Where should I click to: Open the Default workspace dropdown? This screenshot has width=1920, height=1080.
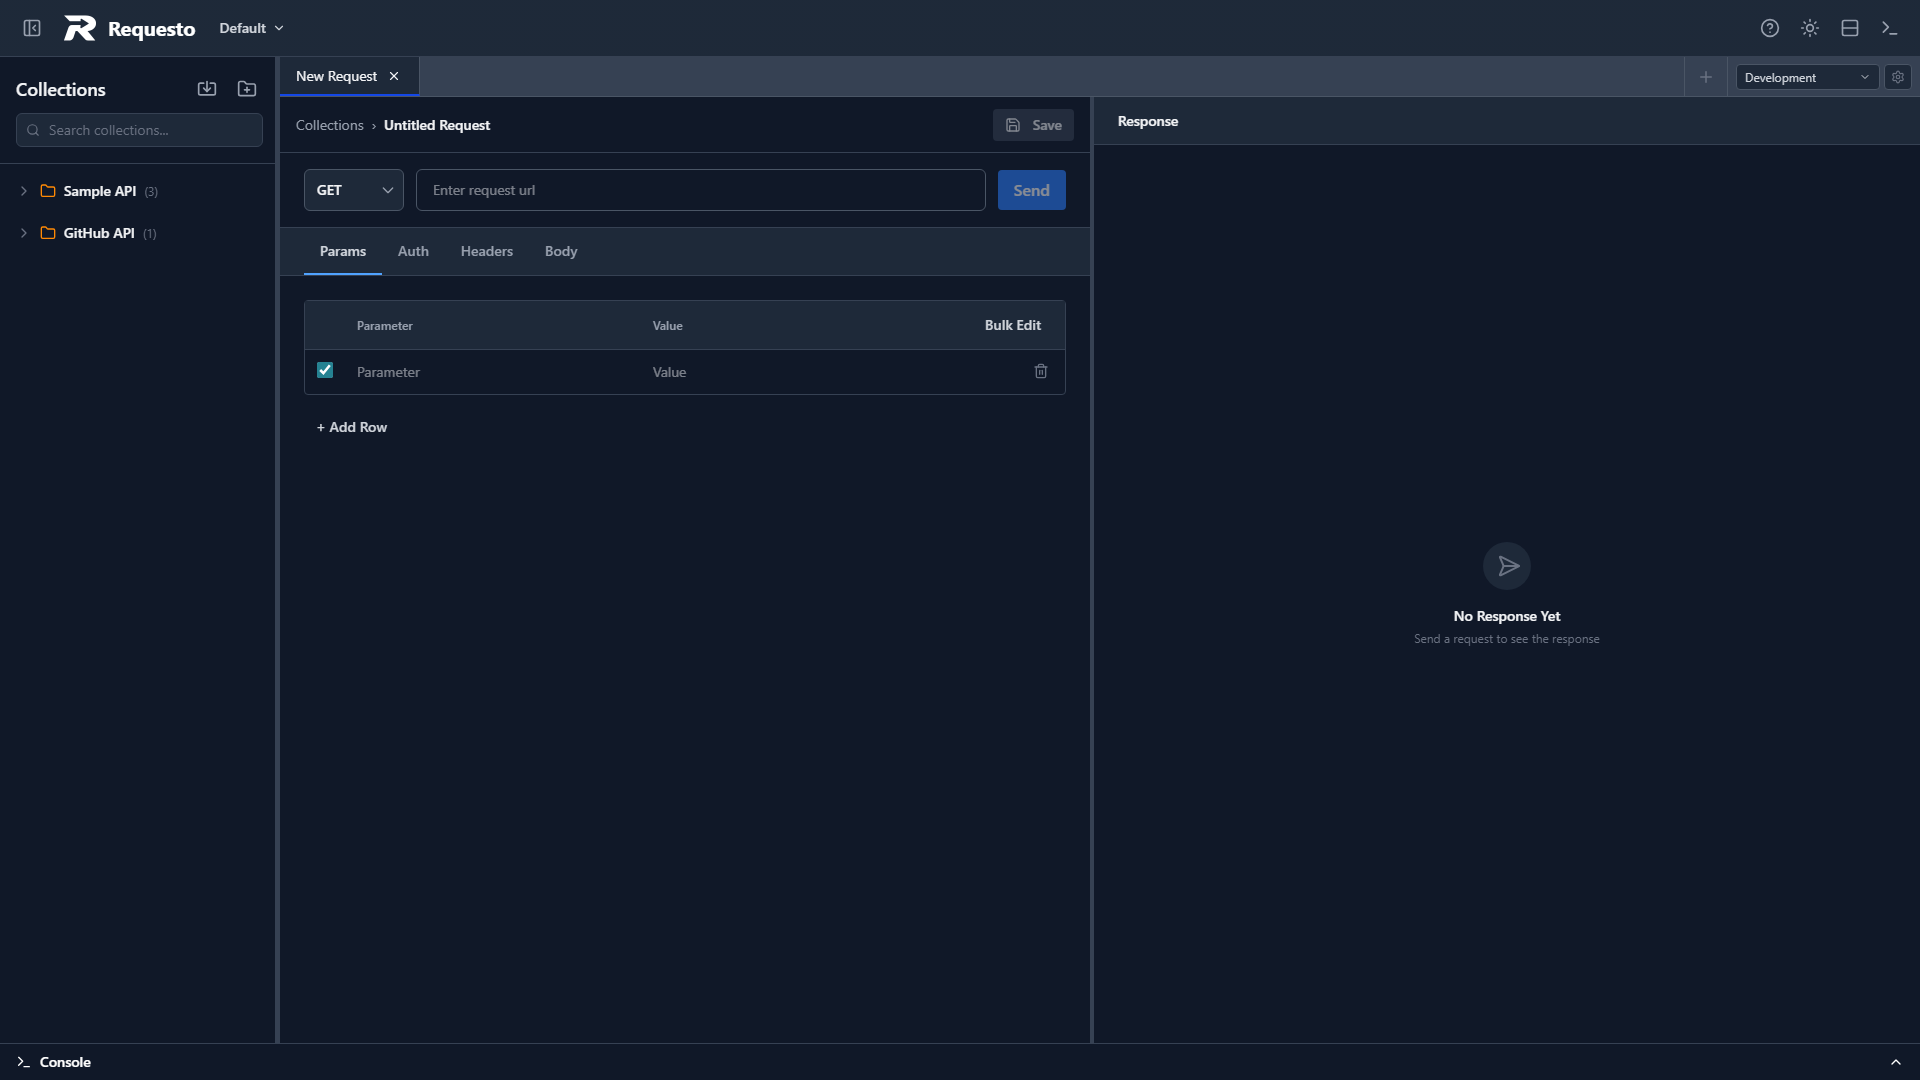coord(249,28)
